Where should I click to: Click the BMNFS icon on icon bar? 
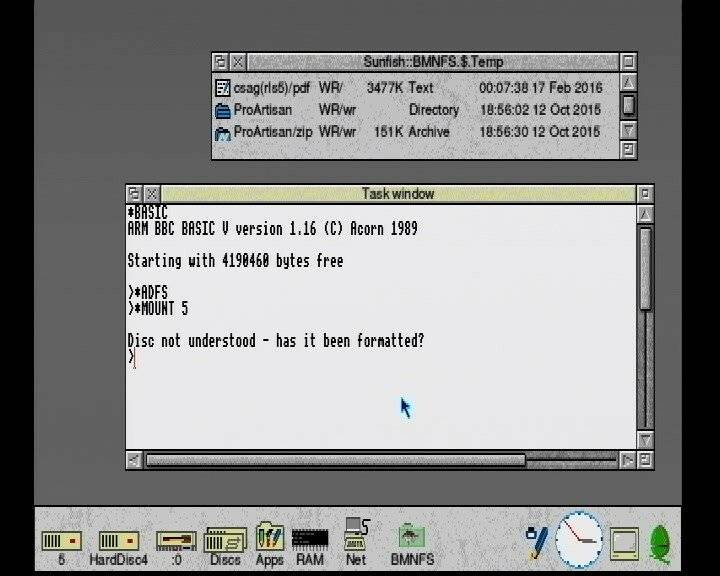tap(412, 537)
